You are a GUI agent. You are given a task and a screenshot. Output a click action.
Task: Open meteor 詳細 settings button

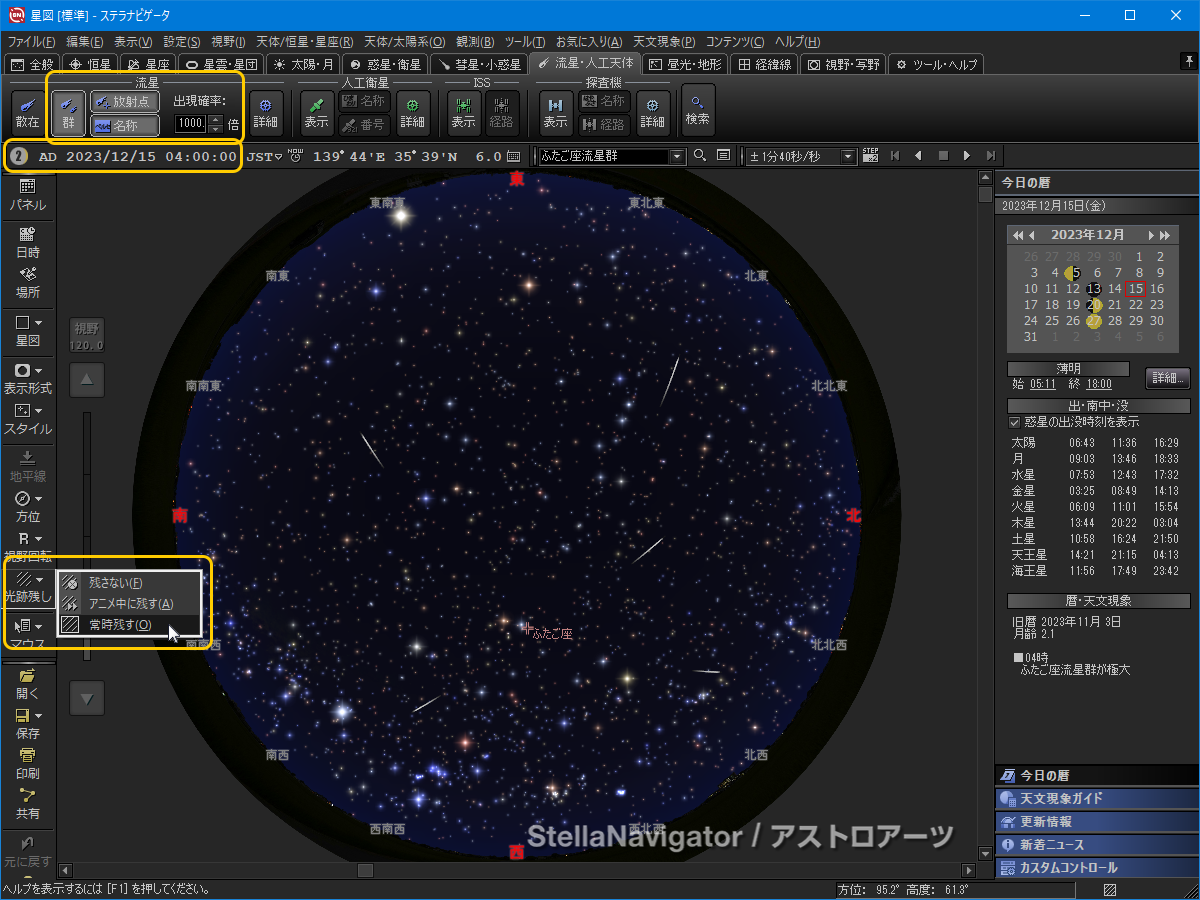(266, 111)
